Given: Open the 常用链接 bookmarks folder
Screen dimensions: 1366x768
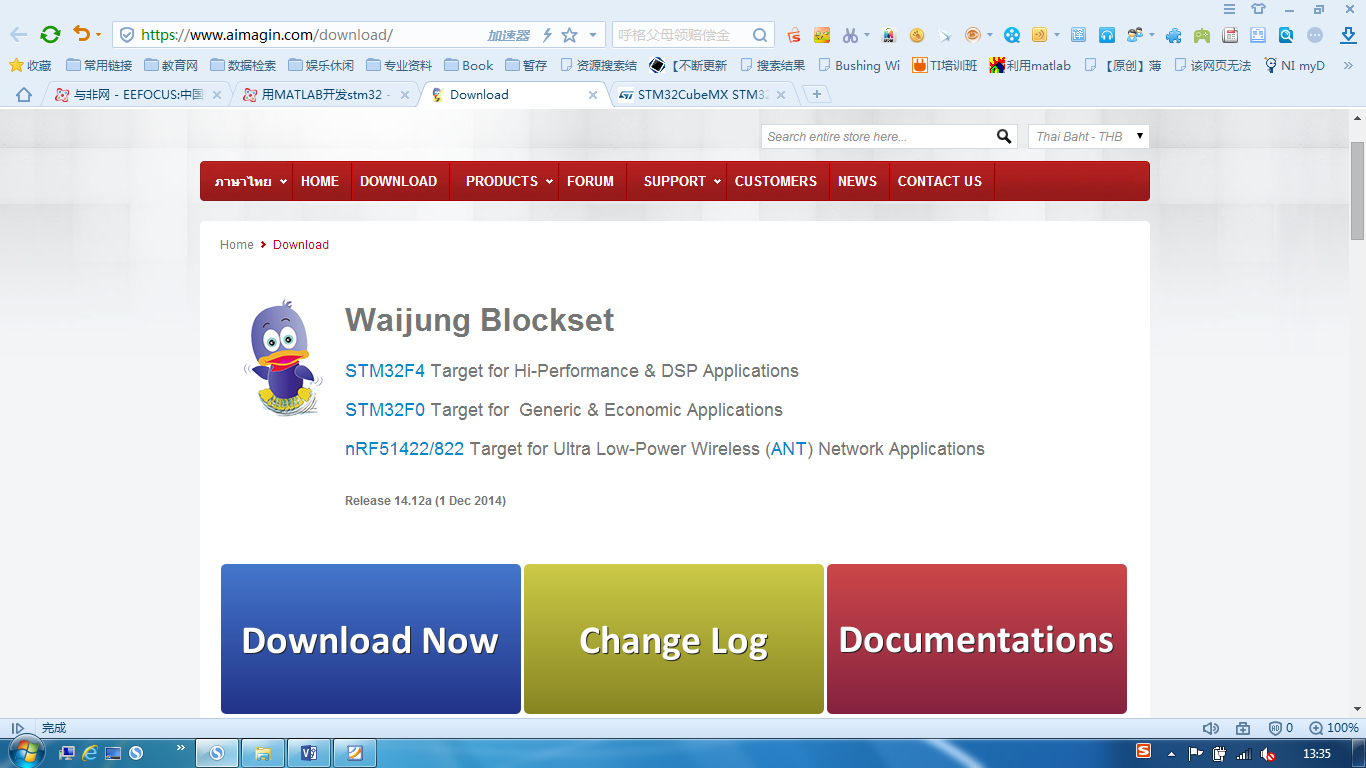Looking at the screenshot, I should coord(99,65).
